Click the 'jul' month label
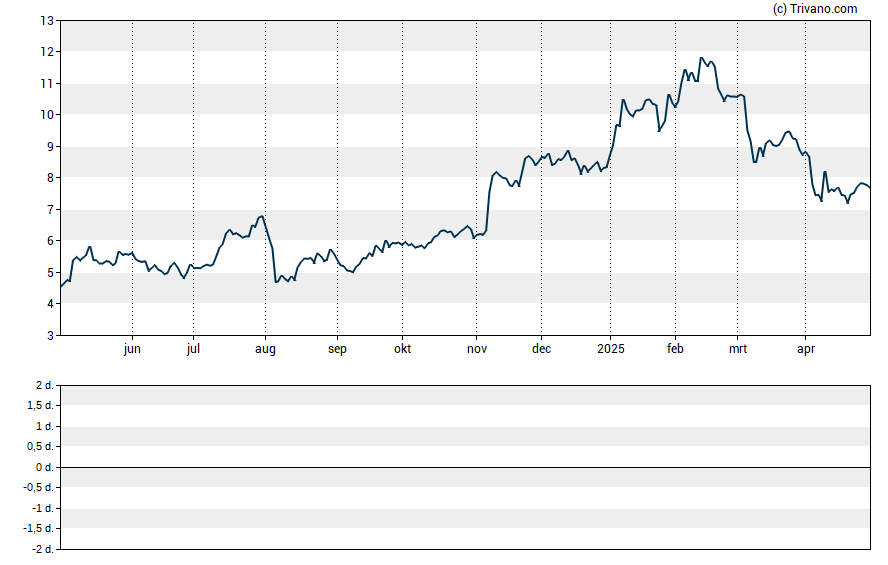Viewport: 888px width, 565px height. pos(193,349)
